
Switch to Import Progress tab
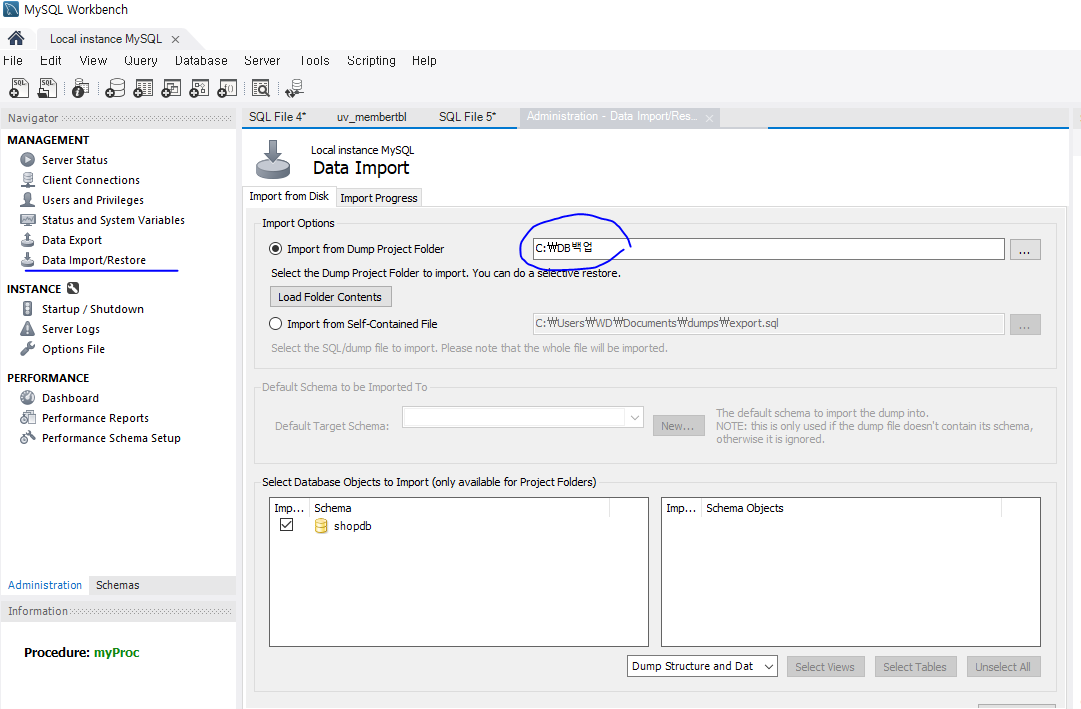click(x=378, y=198)
